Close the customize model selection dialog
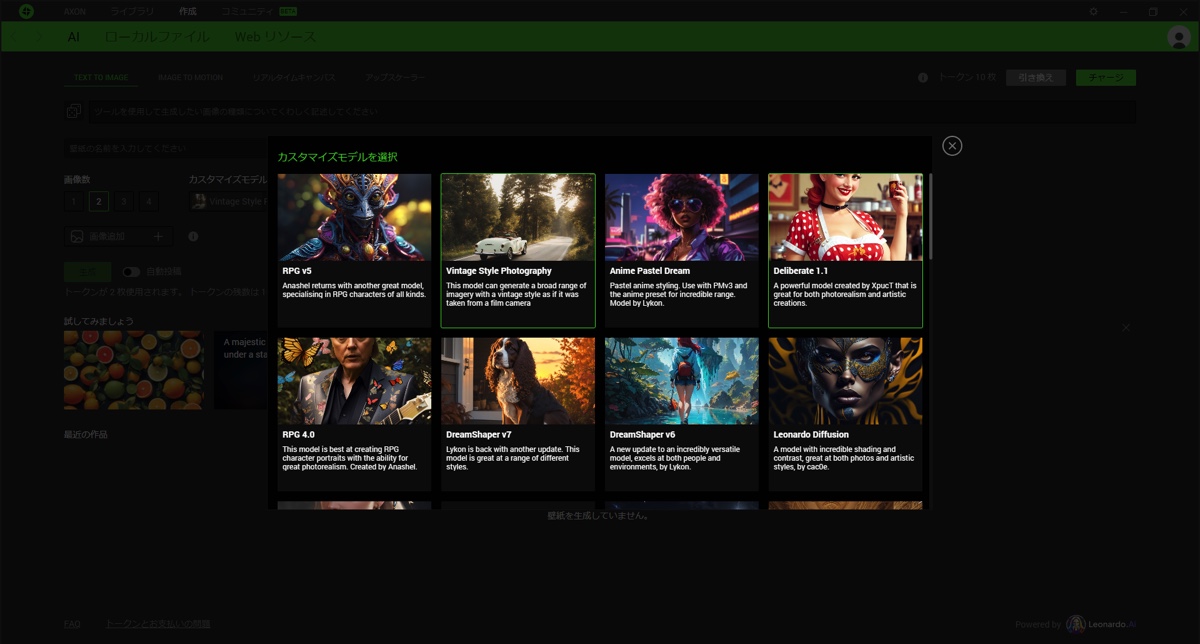The image size is (1200, 644). coord(952,146)
